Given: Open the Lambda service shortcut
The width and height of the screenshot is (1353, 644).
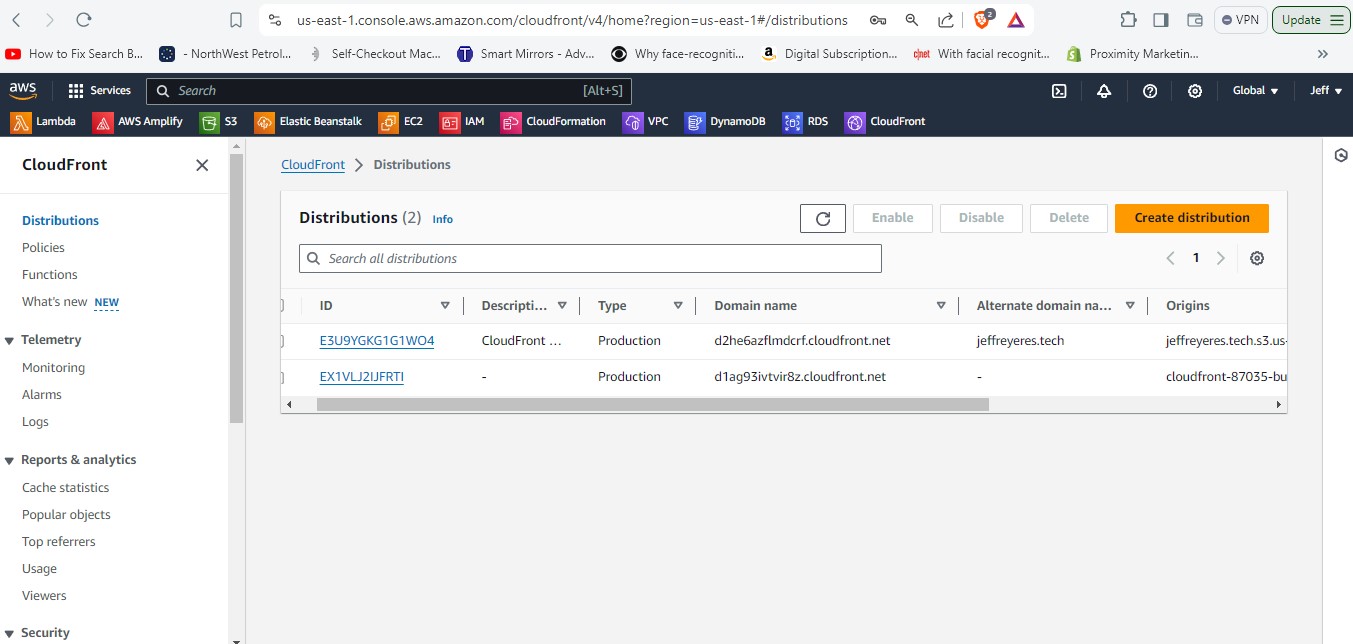Looking at the screenshot, I should [x=43, y=122].
